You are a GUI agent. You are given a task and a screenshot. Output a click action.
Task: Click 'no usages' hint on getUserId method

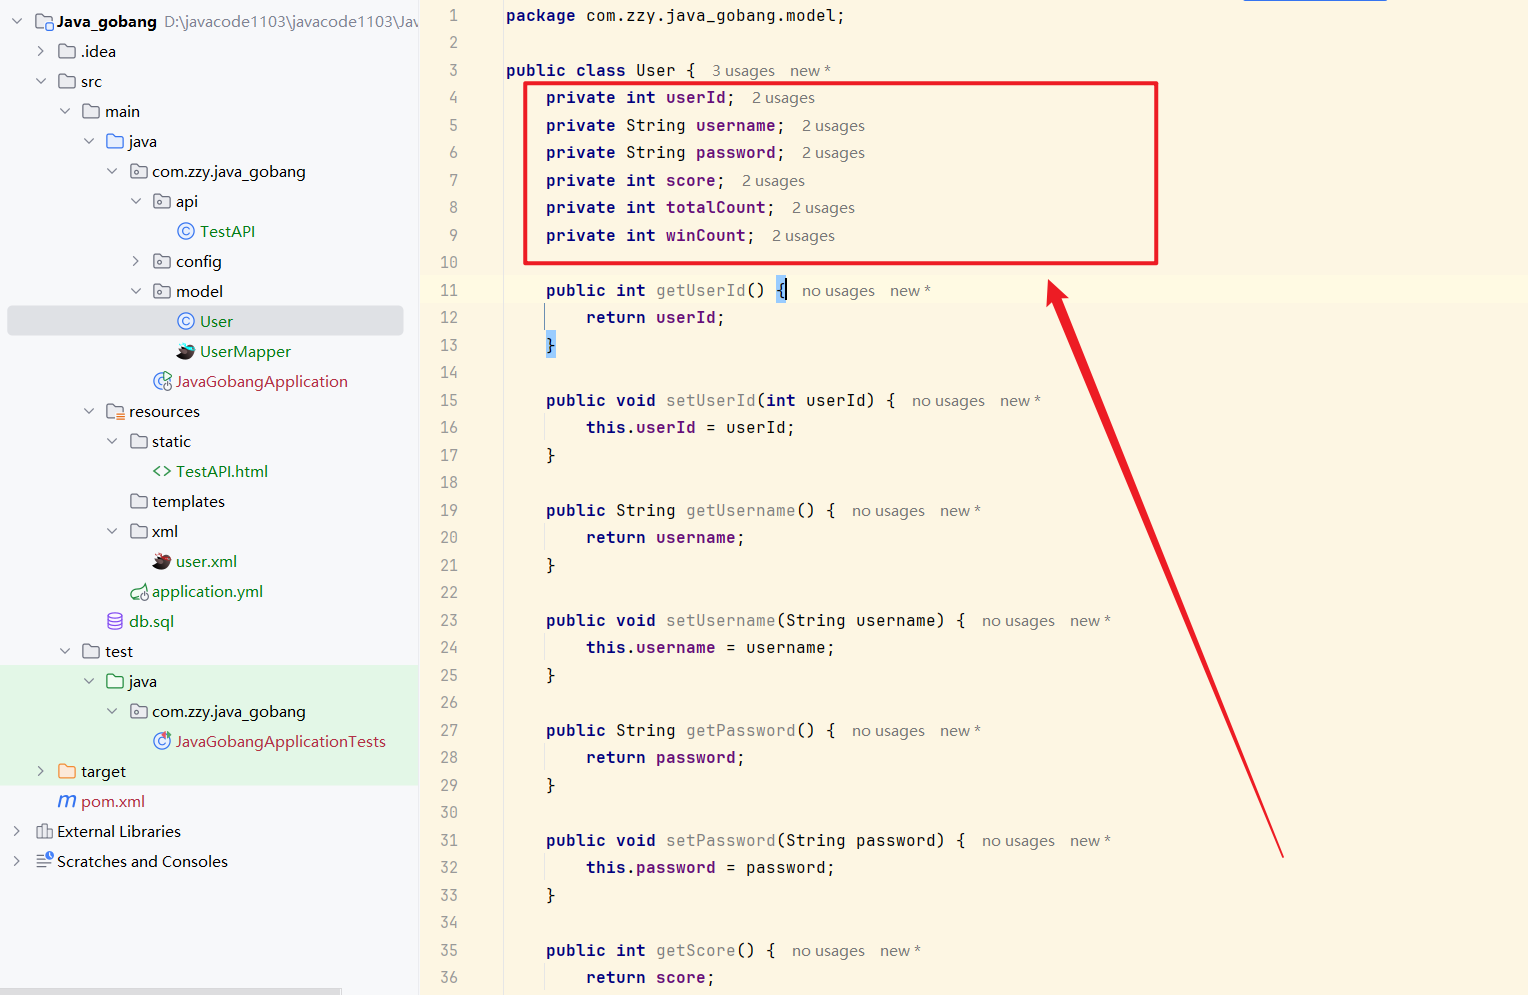838,291
